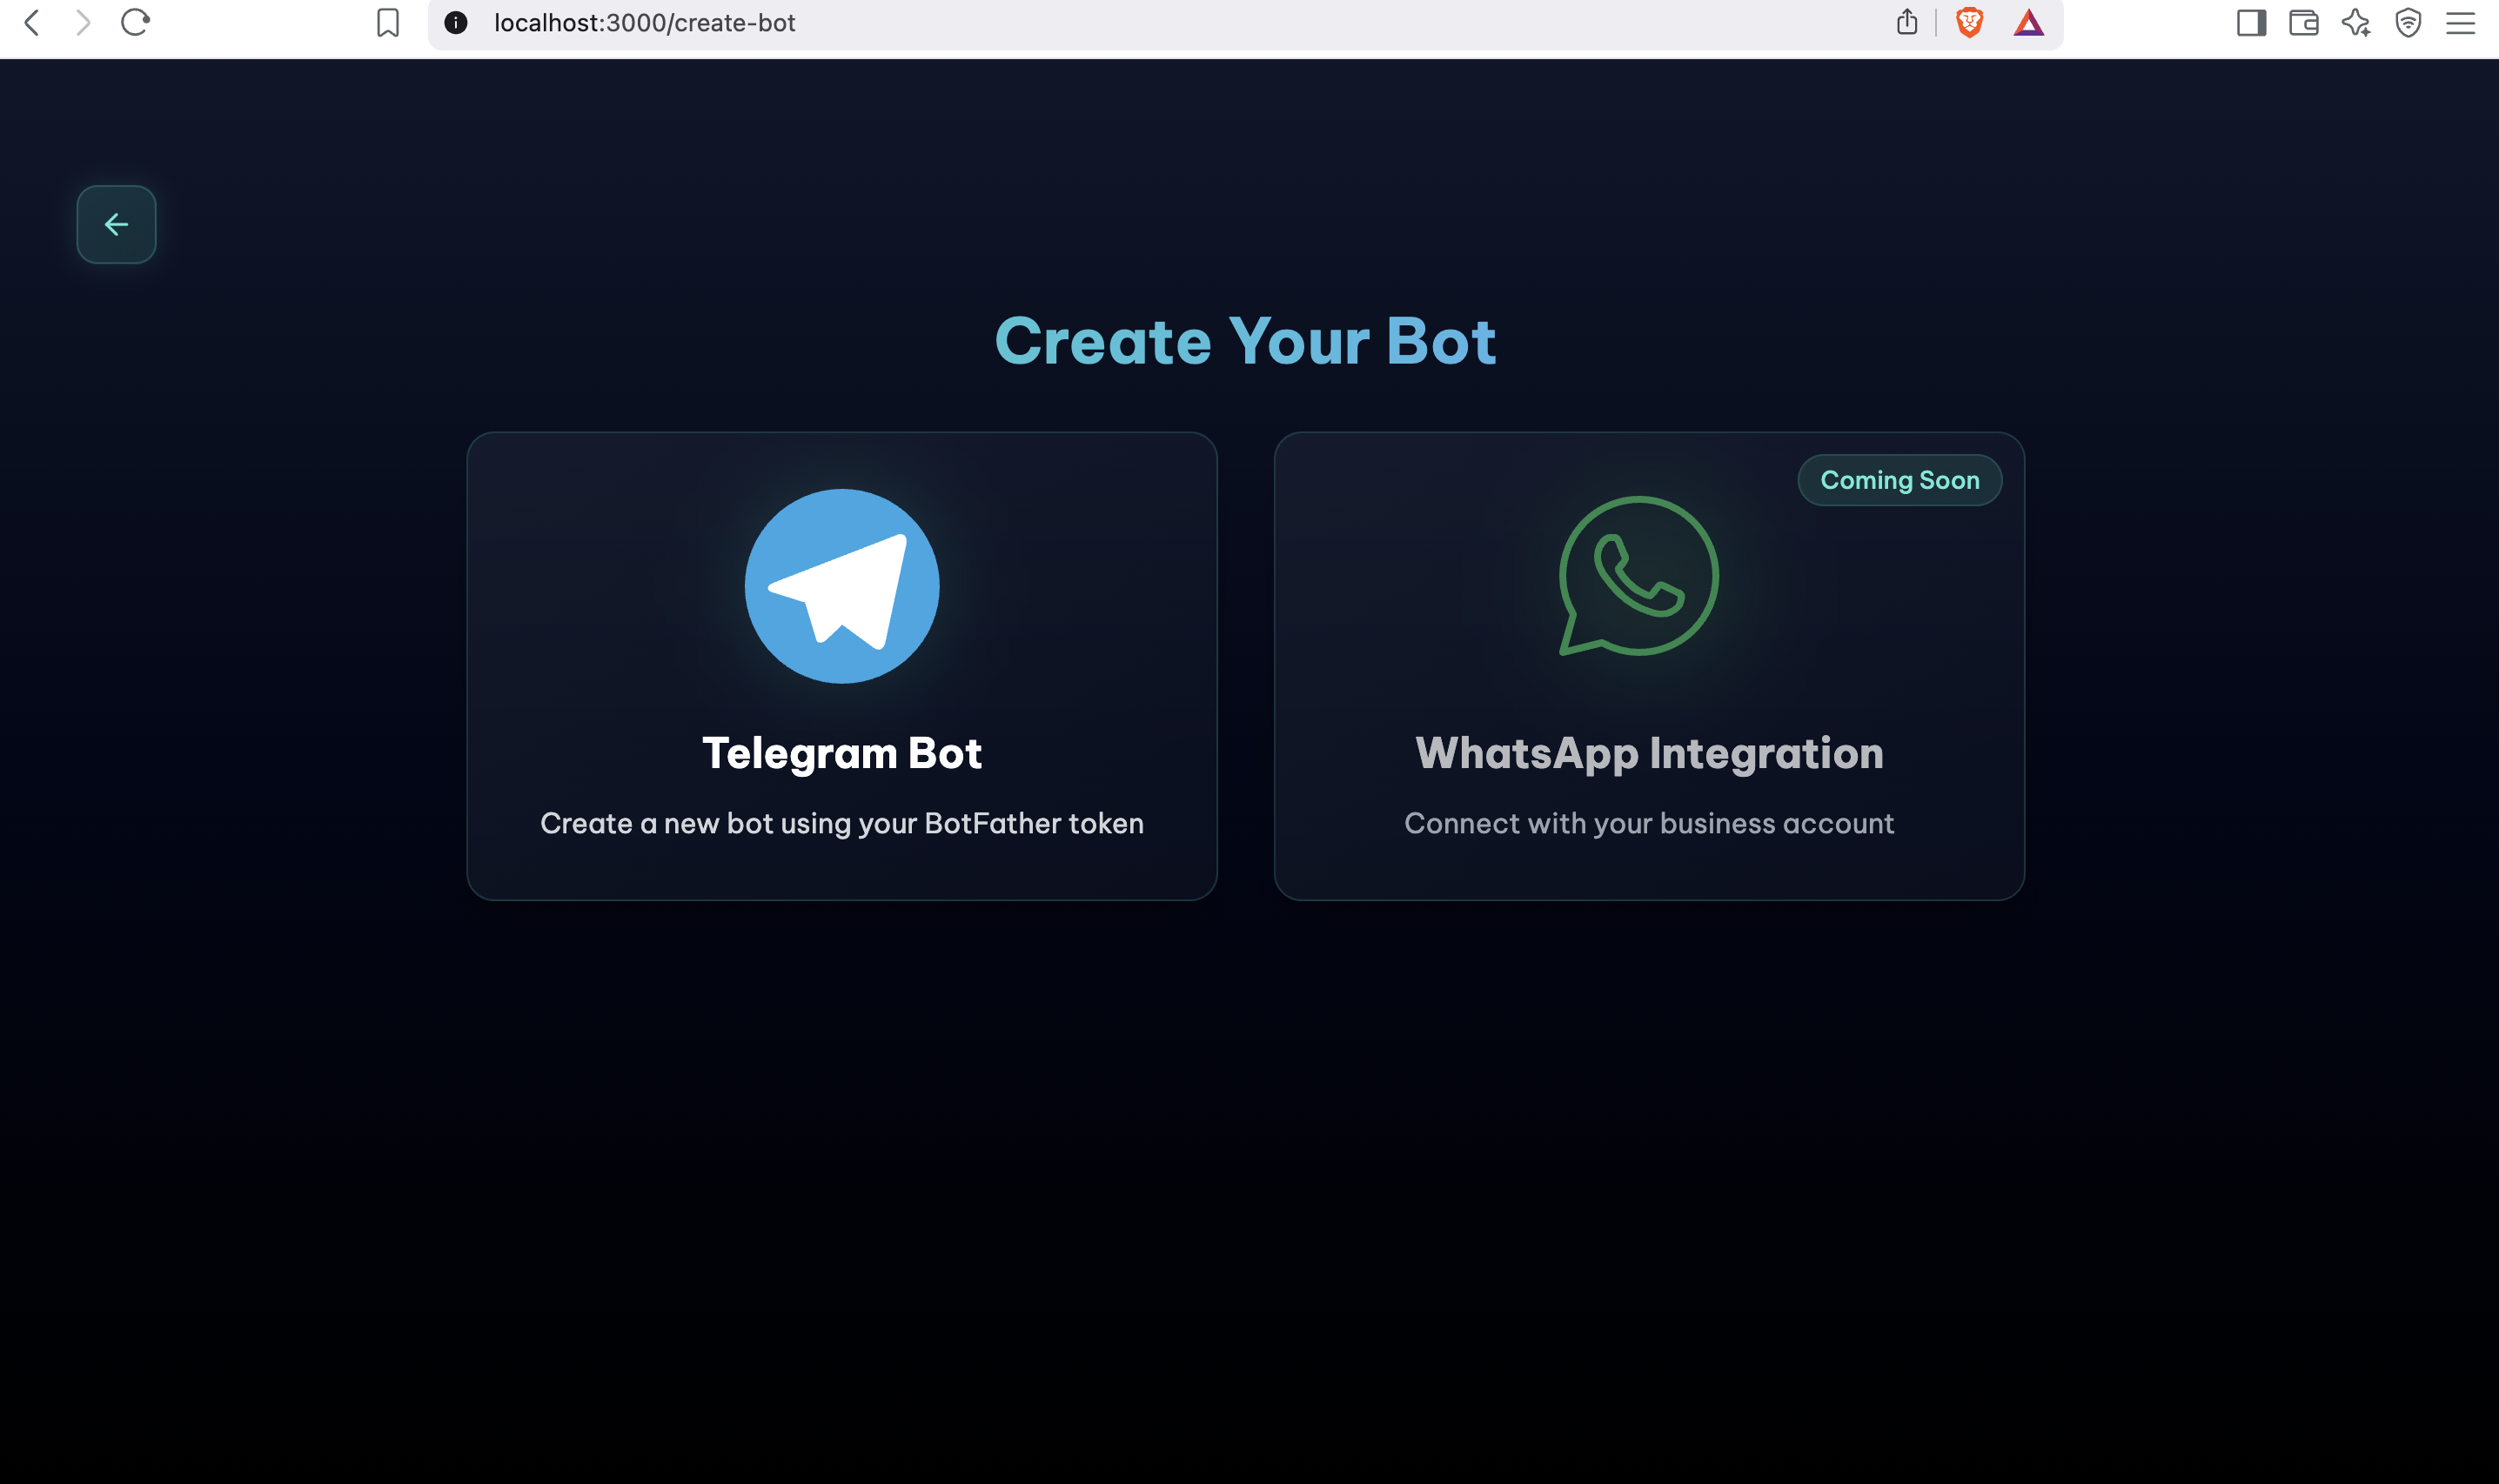Click the Brave Rewards triangle icon
2499x1484 pixels.
coord(2028,22)
